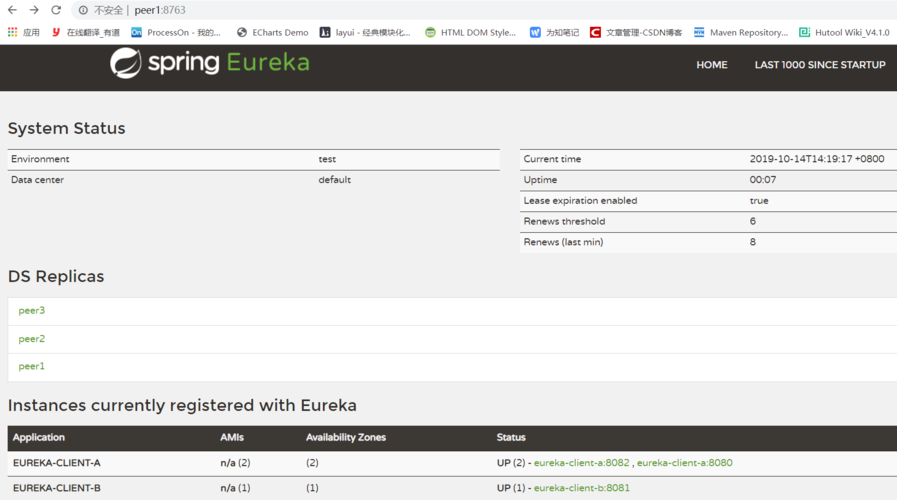Click the System Status heading
Screen dimensions: 897x500
point(66,128)
